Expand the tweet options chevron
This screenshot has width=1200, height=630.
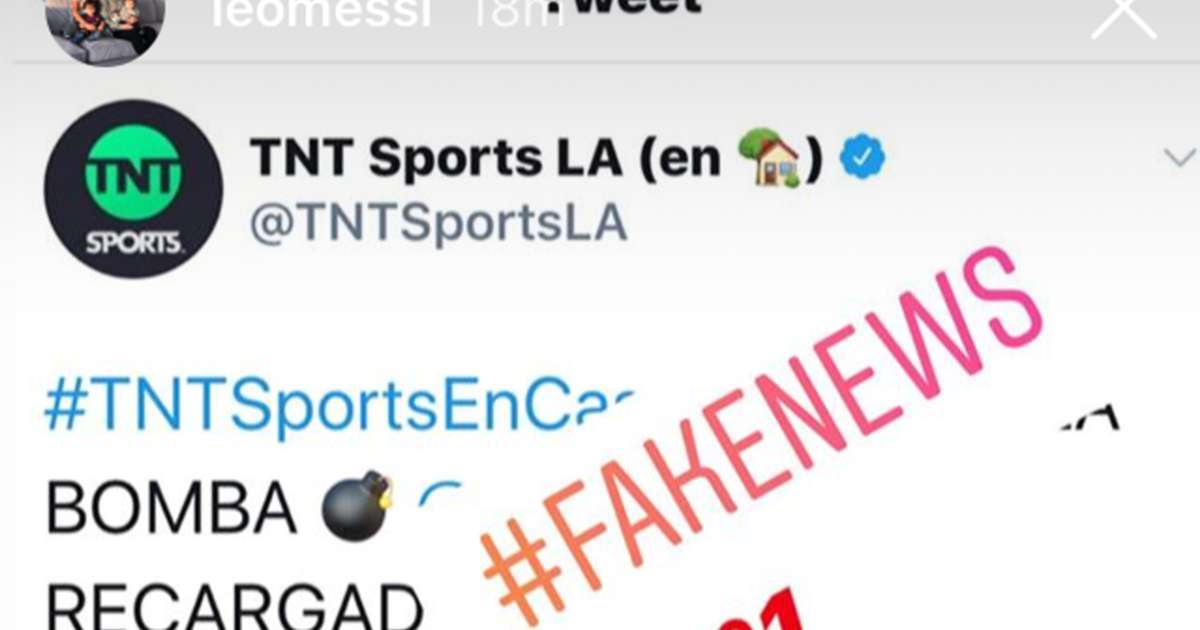click(1180, 157)
